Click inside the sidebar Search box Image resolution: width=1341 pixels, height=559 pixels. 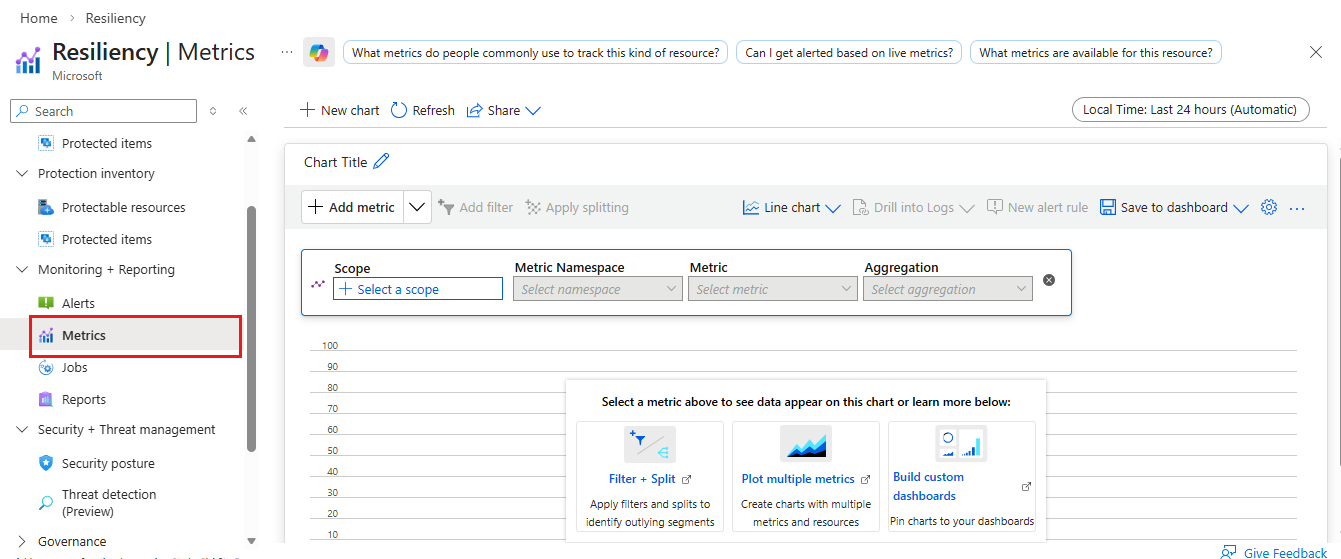(x=104, y=111)
